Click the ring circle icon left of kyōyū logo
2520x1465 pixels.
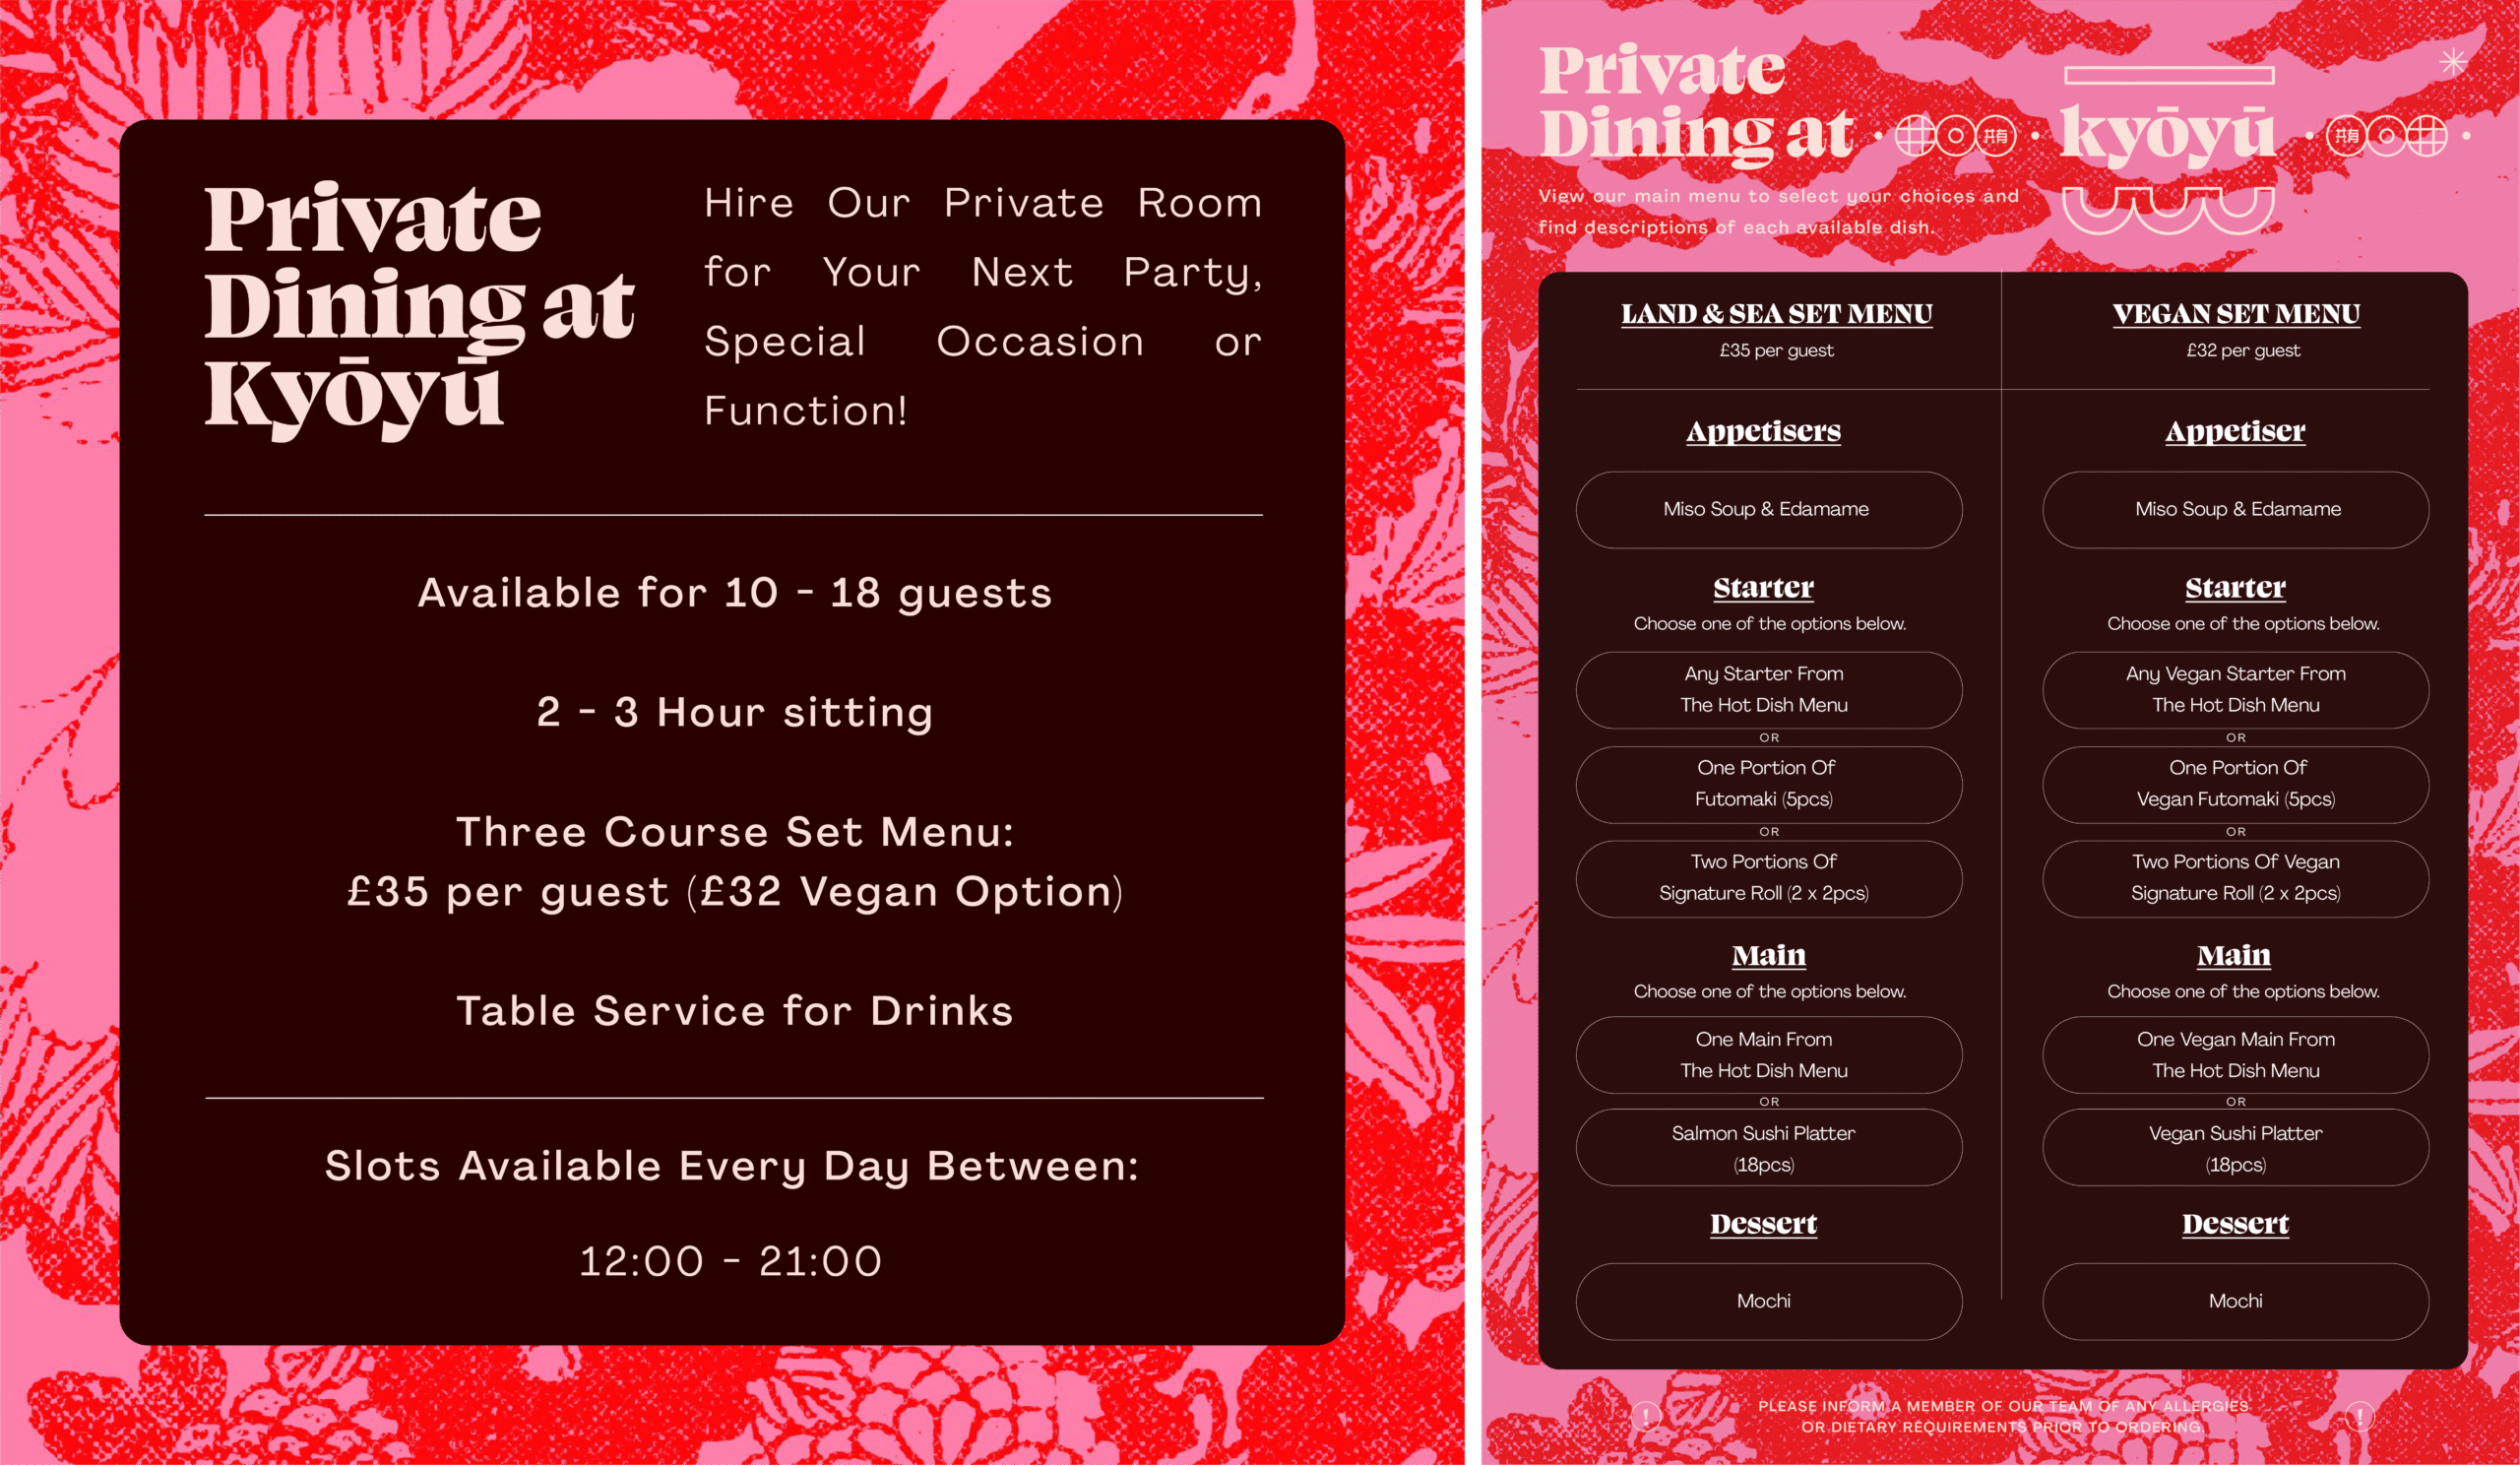[x=1955, y=135]
